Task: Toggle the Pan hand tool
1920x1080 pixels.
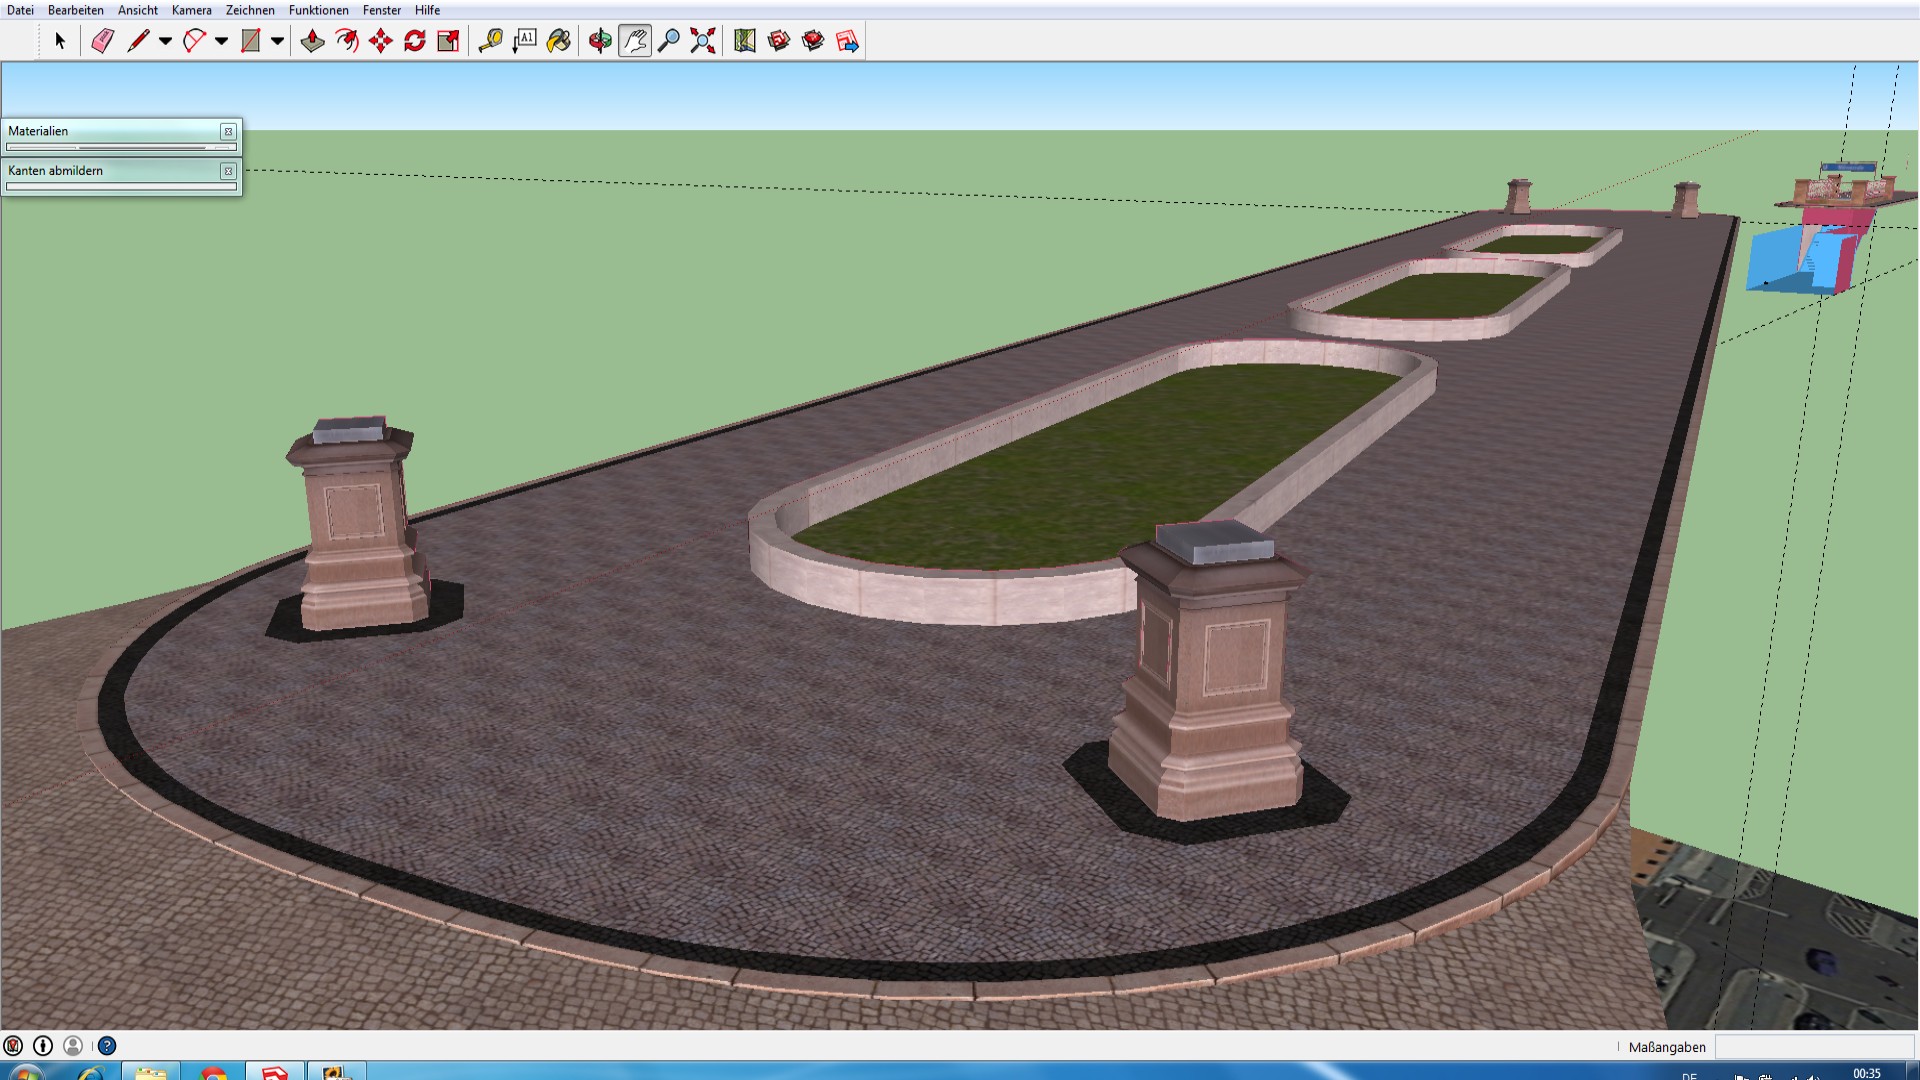Action: pyautogui.click(x=635, y=41)
